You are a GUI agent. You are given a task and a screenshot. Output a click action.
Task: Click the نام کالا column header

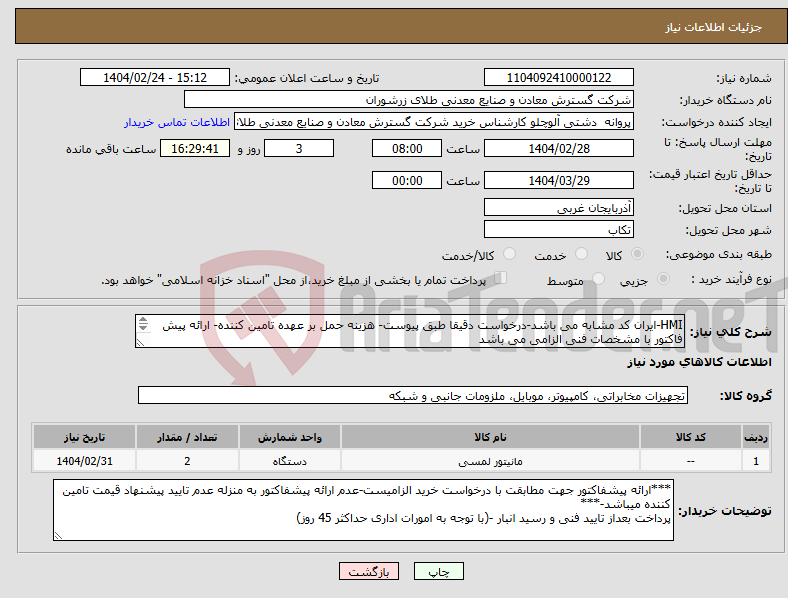click(x=490, y=437)
